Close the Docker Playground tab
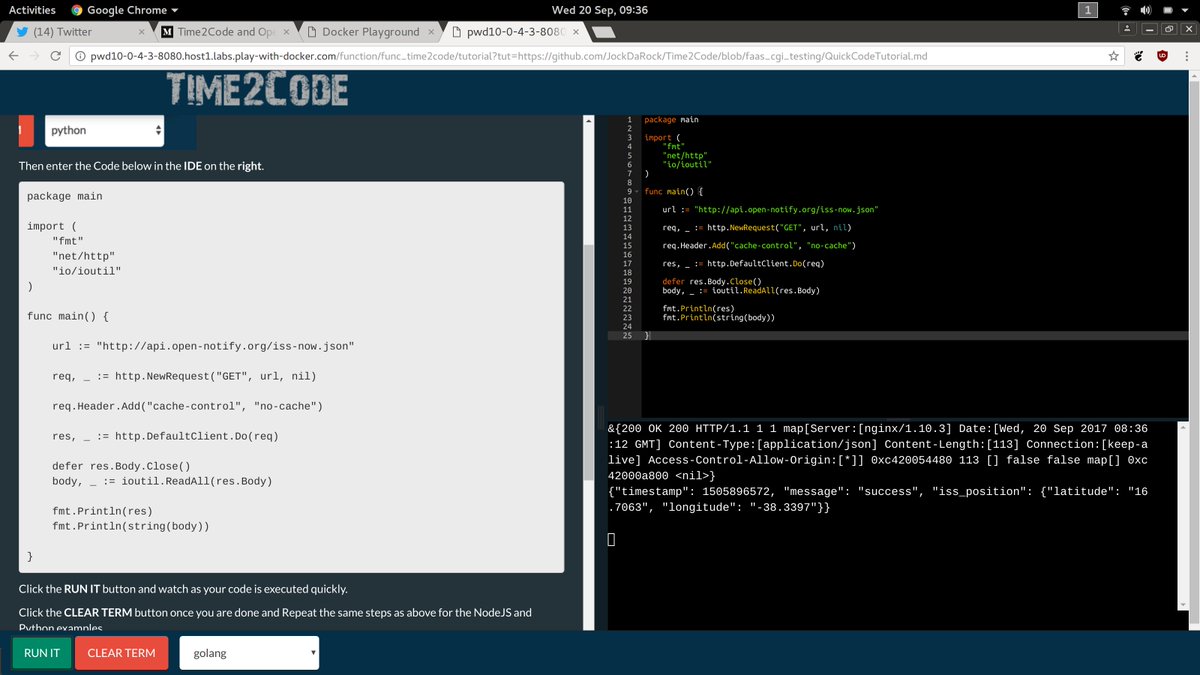This screenshot has width=1200, height=675. [x=431, y=32]
